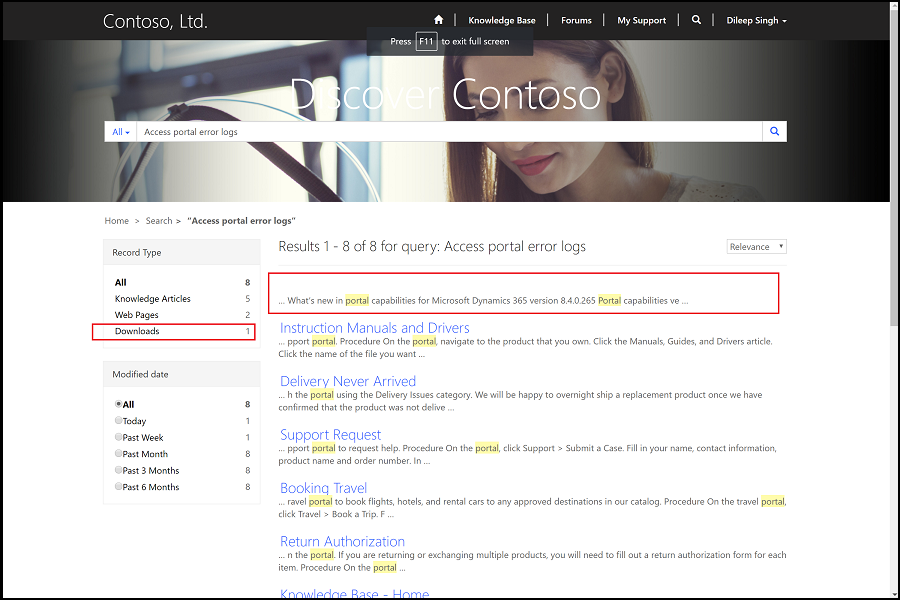Click the Delivery Never Arrived link

pyautogui.click(x=347, y=381)
